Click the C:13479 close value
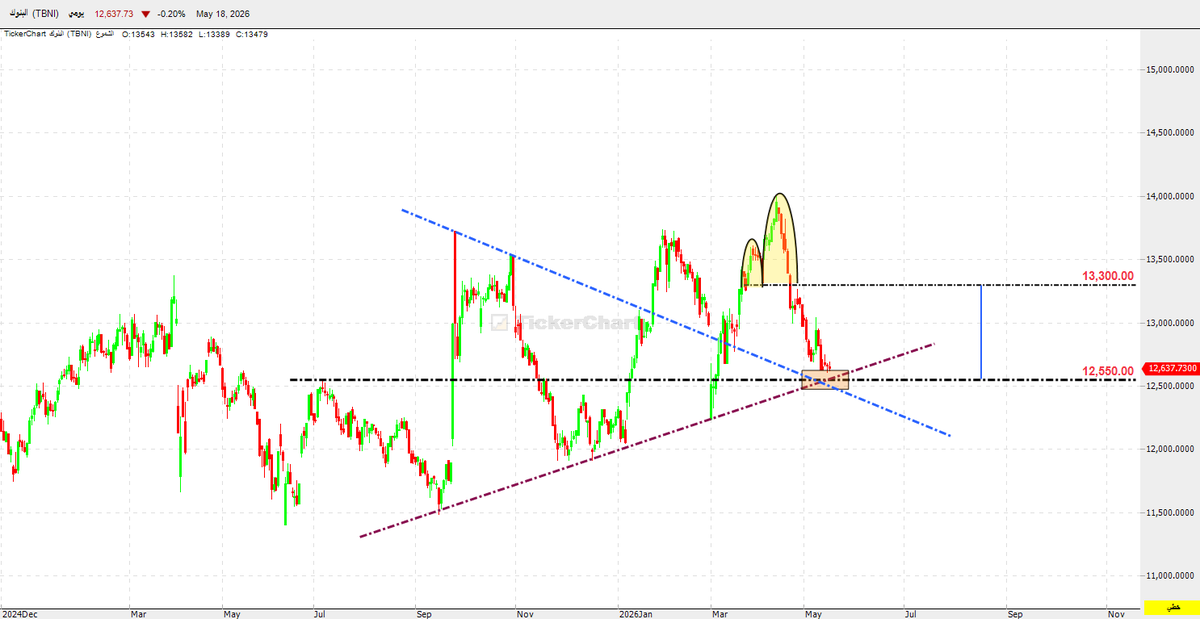 pos(252,34)
